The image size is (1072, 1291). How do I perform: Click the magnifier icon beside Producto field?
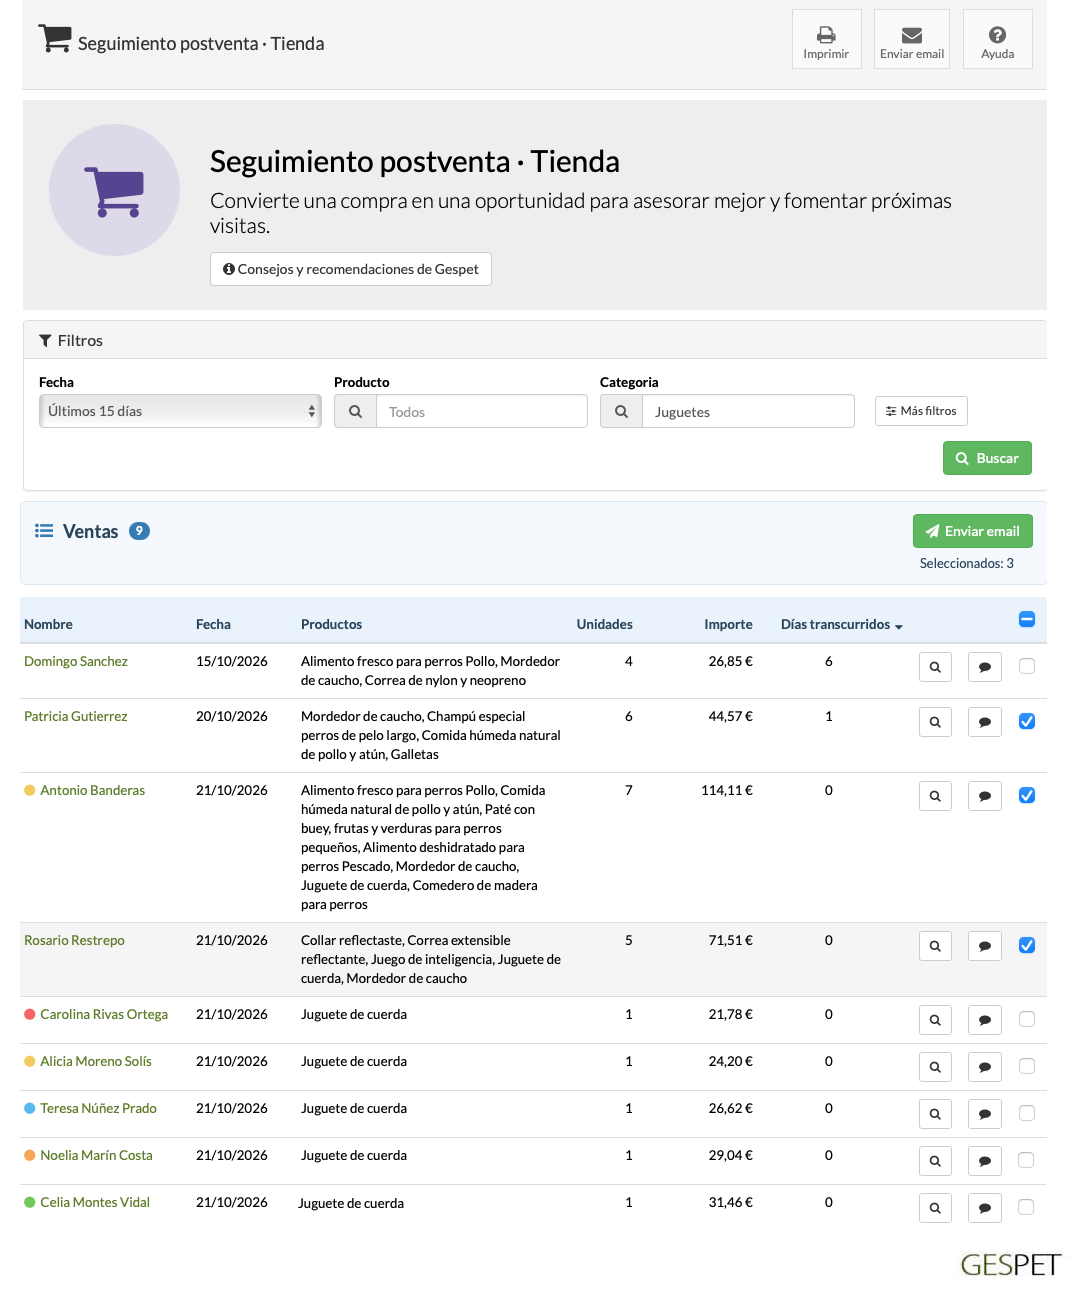(x=355, y=411)
